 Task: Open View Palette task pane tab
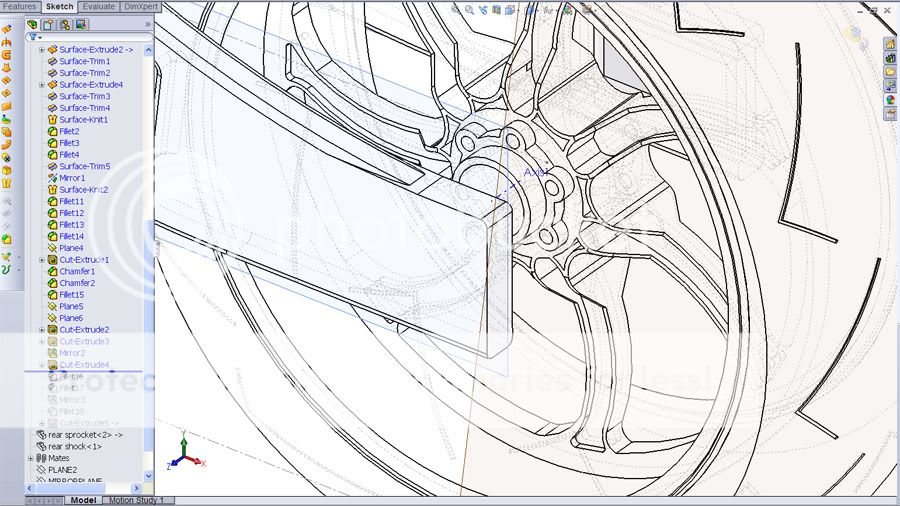click(890, 85)
